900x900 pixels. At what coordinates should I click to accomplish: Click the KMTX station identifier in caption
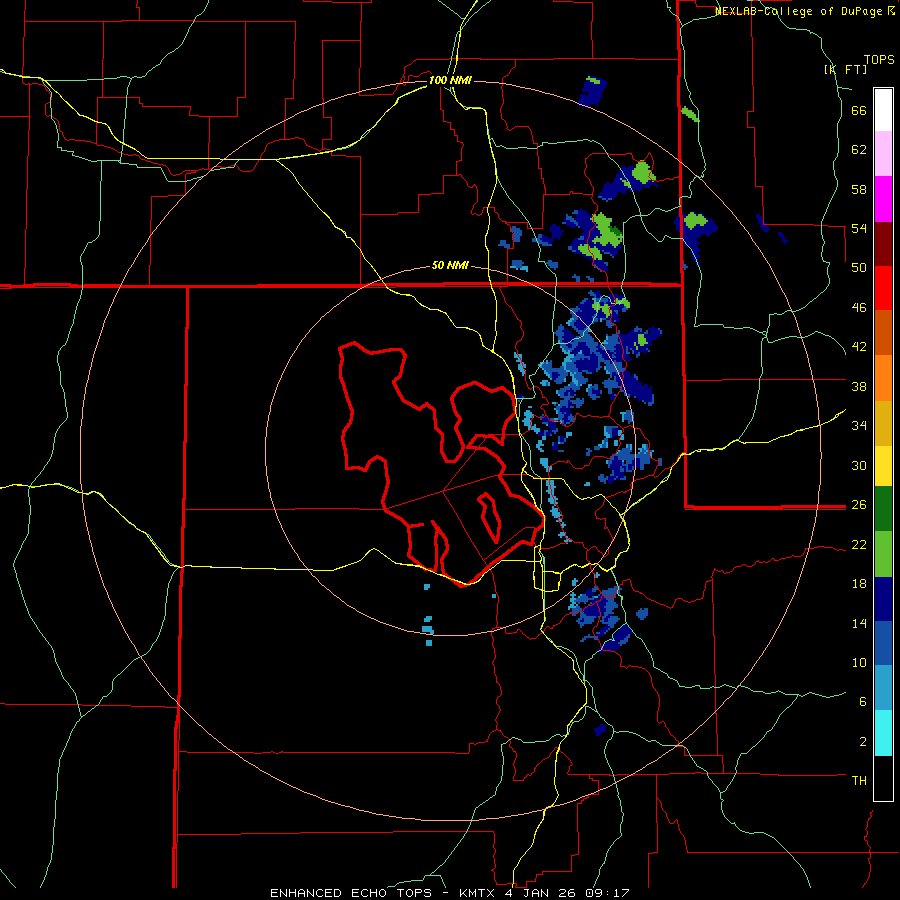[x=476, y=893]
